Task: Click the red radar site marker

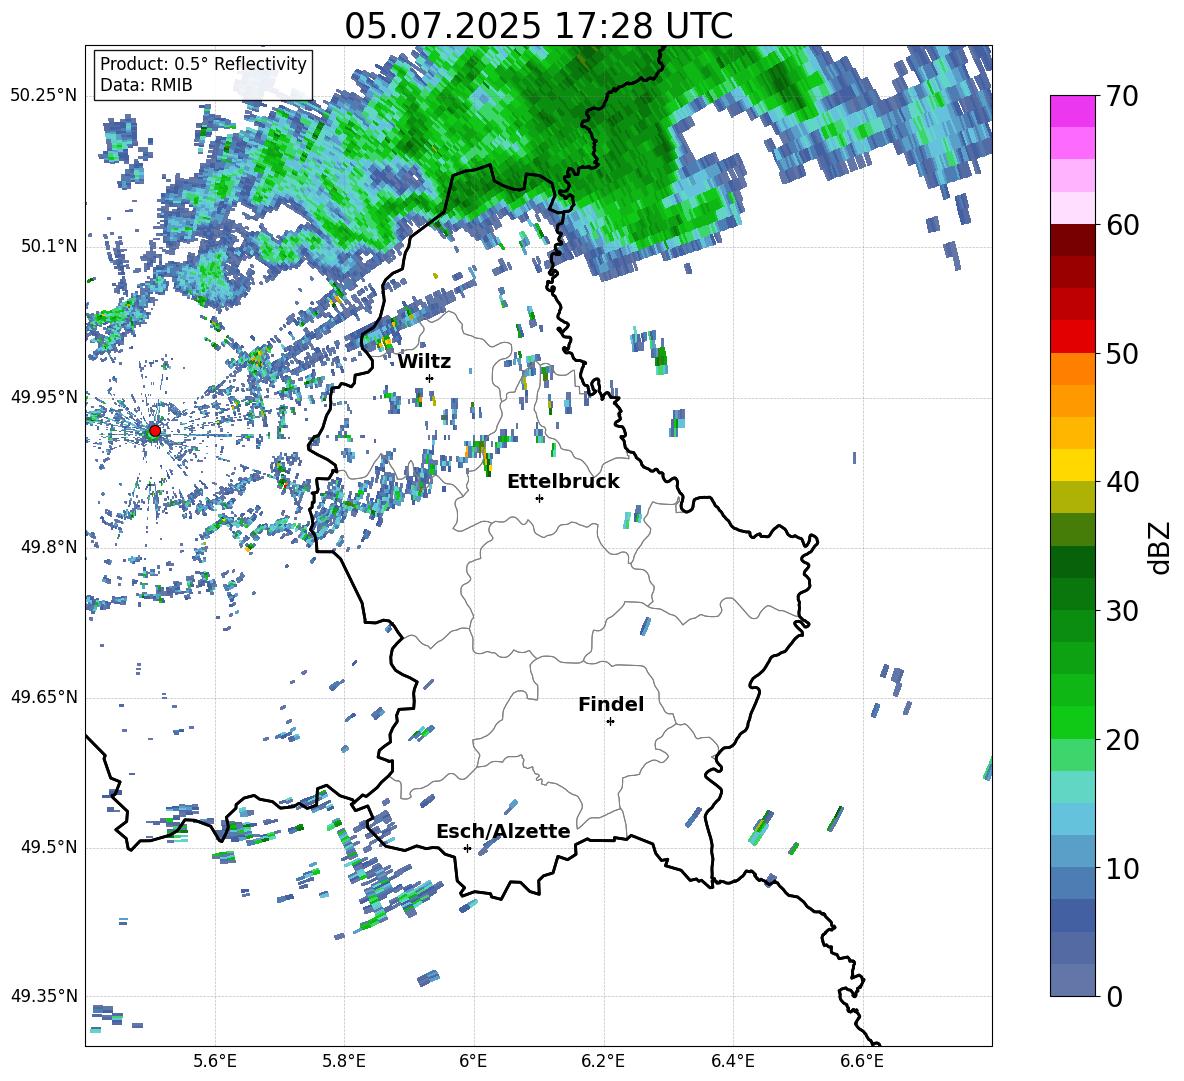Action: coord(155,431)
